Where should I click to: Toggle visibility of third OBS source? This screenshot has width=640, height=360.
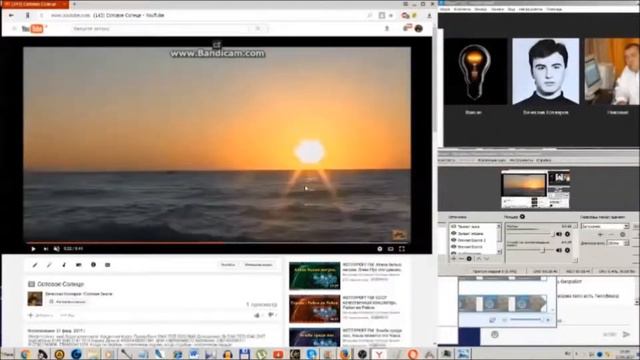[453, 240]
